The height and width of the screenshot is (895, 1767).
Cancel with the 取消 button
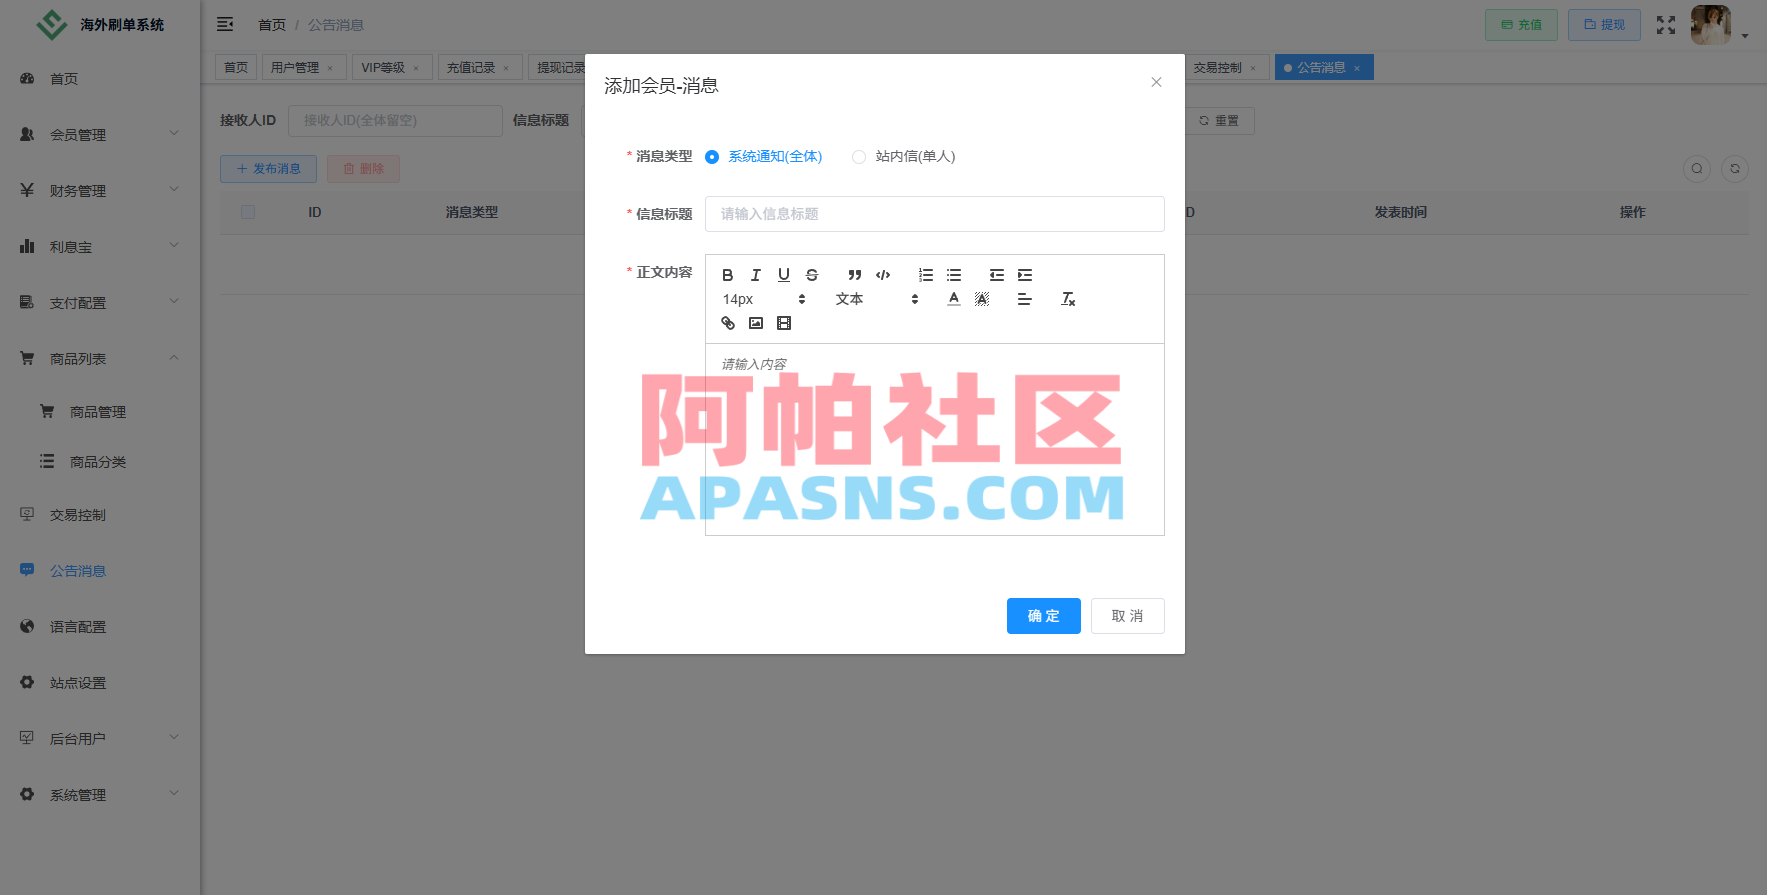1128,616
